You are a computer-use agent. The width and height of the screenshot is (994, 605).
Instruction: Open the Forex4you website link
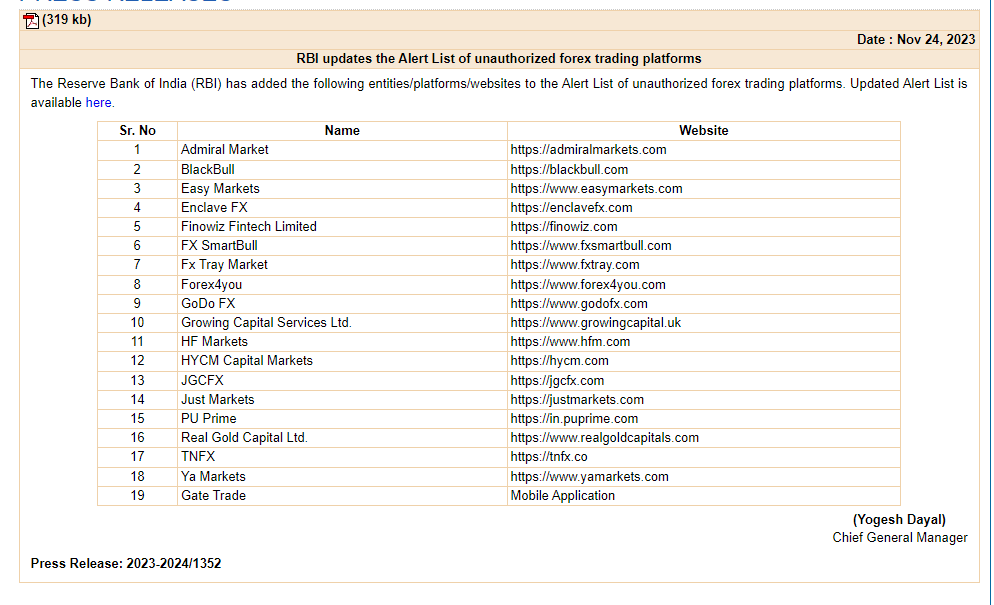pos(588,284)
